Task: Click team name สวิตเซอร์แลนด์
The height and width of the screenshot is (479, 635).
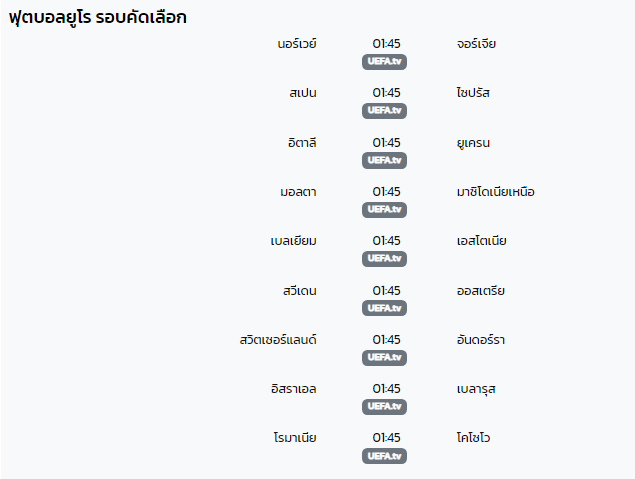Action: coord(278,339)
